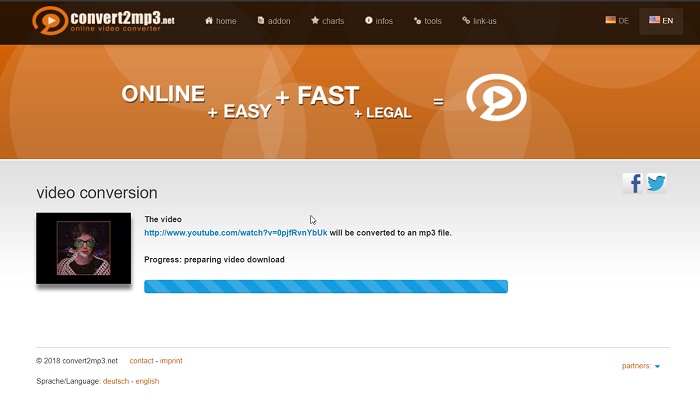The image size is (700, 412).
Task: Open the tools menu item
Action: (427, 21)
